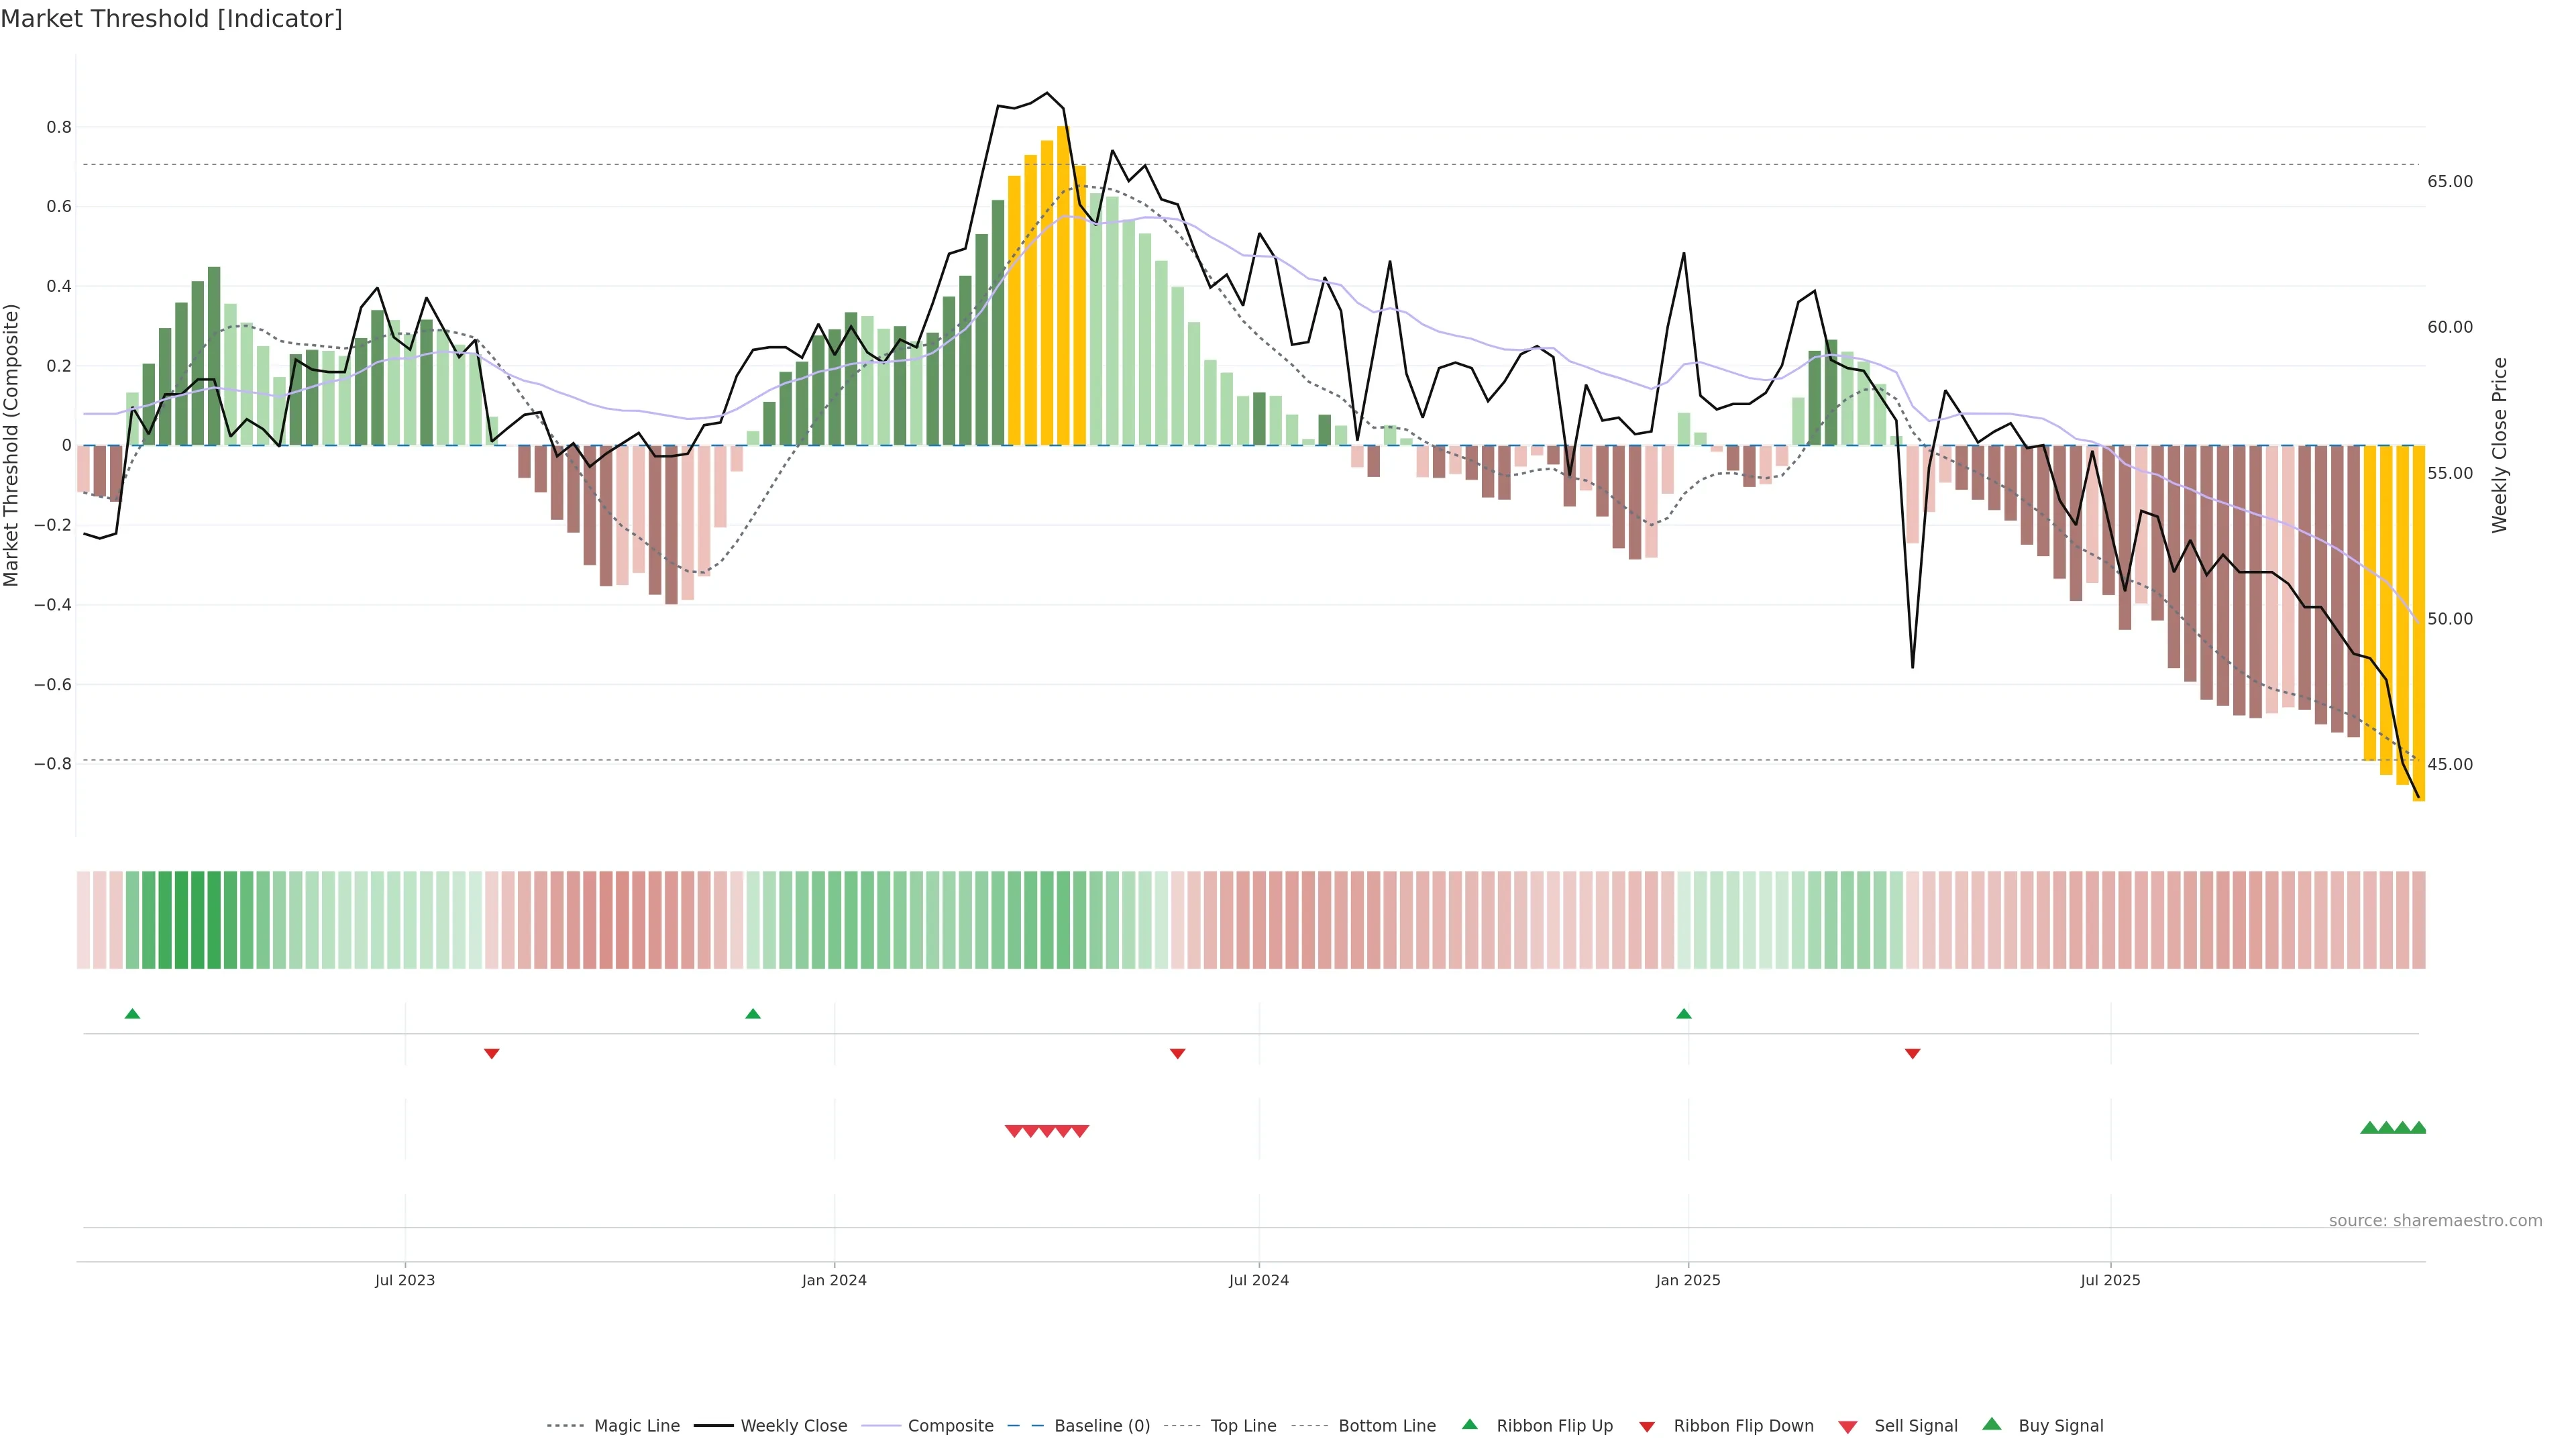The height and width of the screenshot is (1449, 2576).
Task: Toggle the Top Line legend entry
Action: pos(1243,1426)
